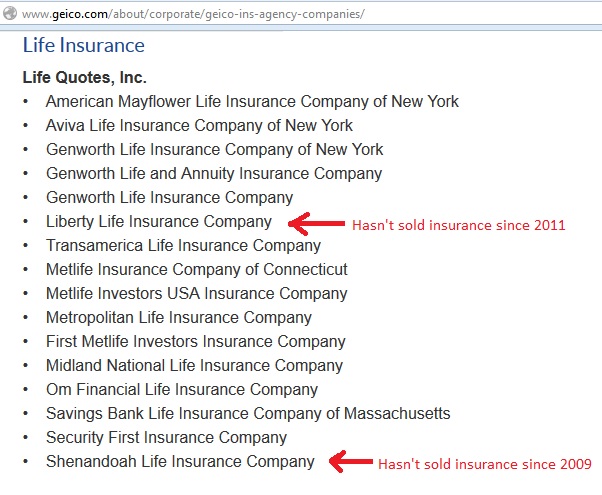Click the browser address bar URL

coord(193,14)
